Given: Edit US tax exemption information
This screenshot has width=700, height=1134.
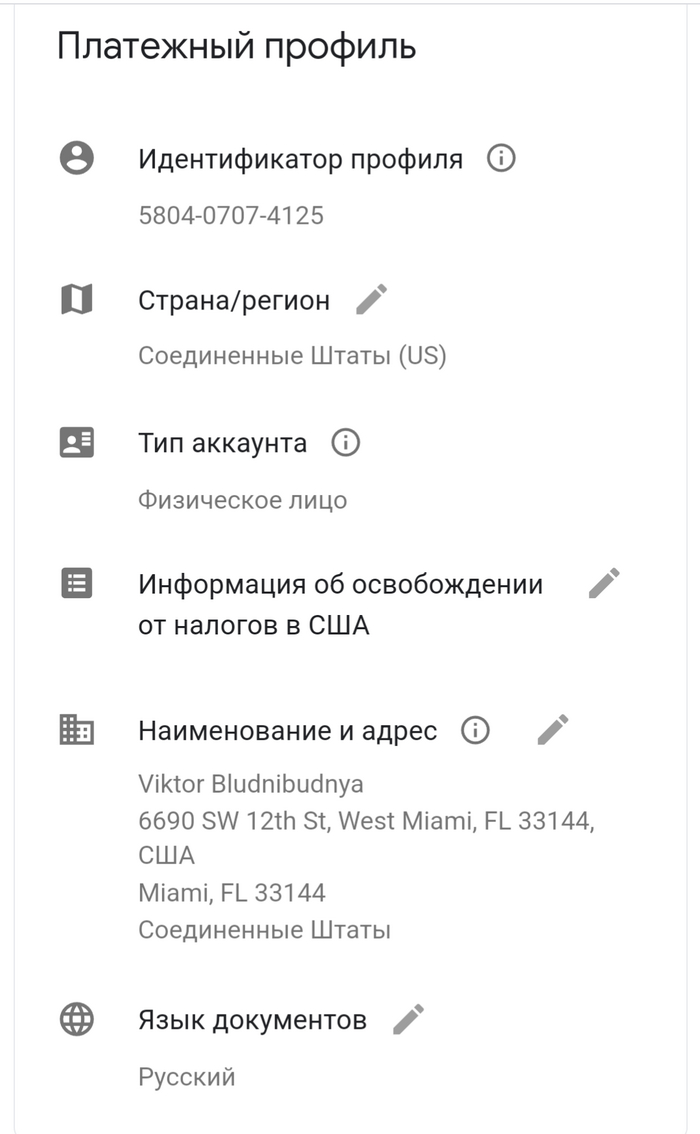Looking at the screenshot, I should [x=604, y=584].
